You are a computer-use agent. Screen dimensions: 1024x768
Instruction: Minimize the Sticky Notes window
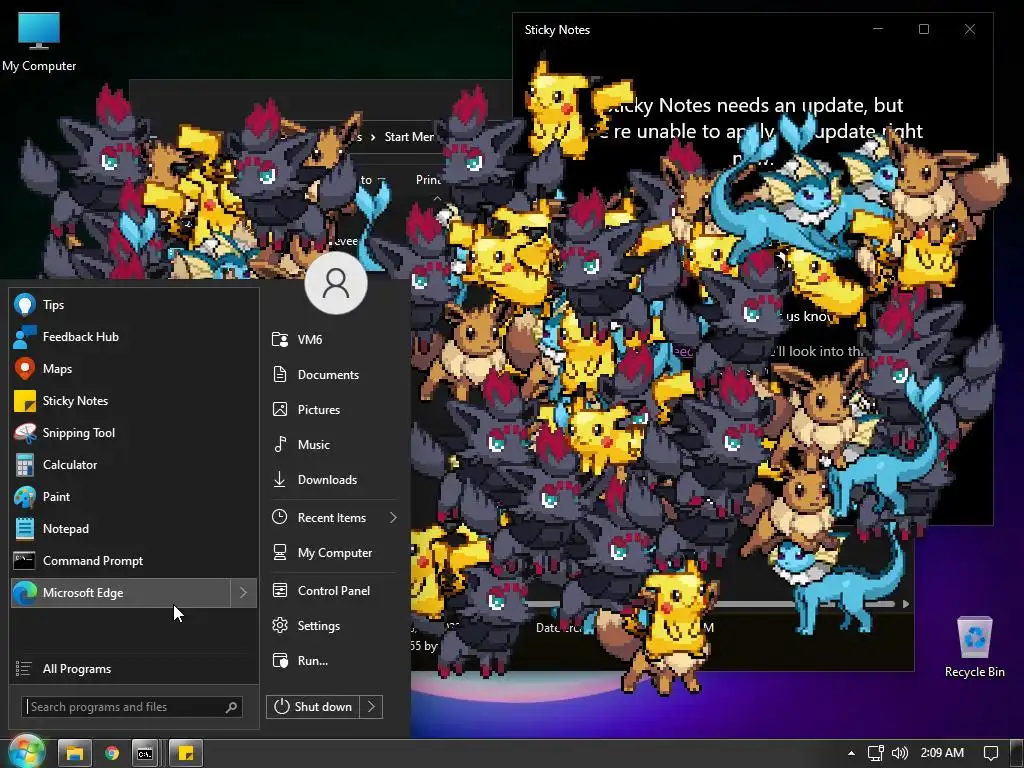pos(878,29)
